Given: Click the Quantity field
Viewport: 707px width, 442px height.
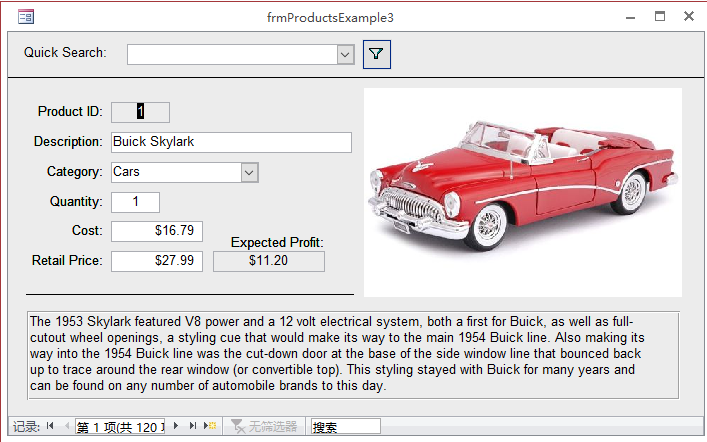Looking at the screenshot, I should pyautogui.click(x=135, y=202).
